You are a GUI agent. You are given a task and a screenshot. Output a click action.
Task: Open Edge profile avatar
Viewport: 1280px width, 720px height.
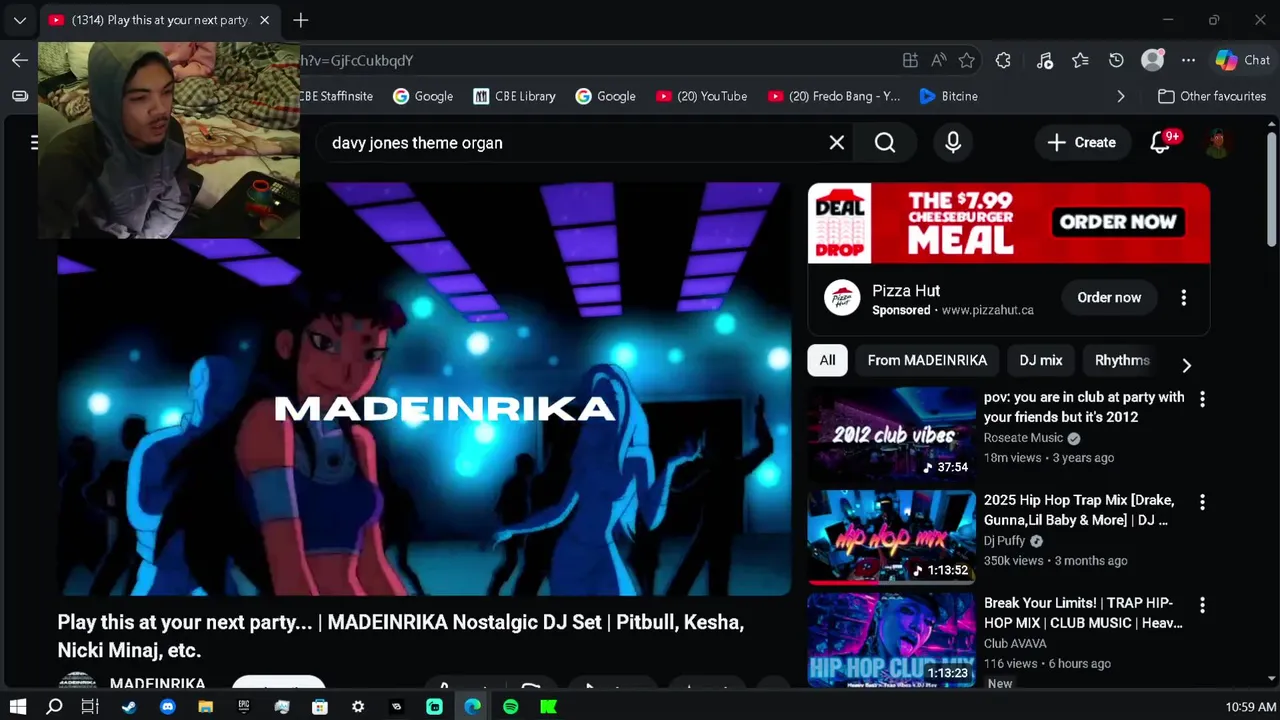pyautogui.click(x=1153, y=60)
